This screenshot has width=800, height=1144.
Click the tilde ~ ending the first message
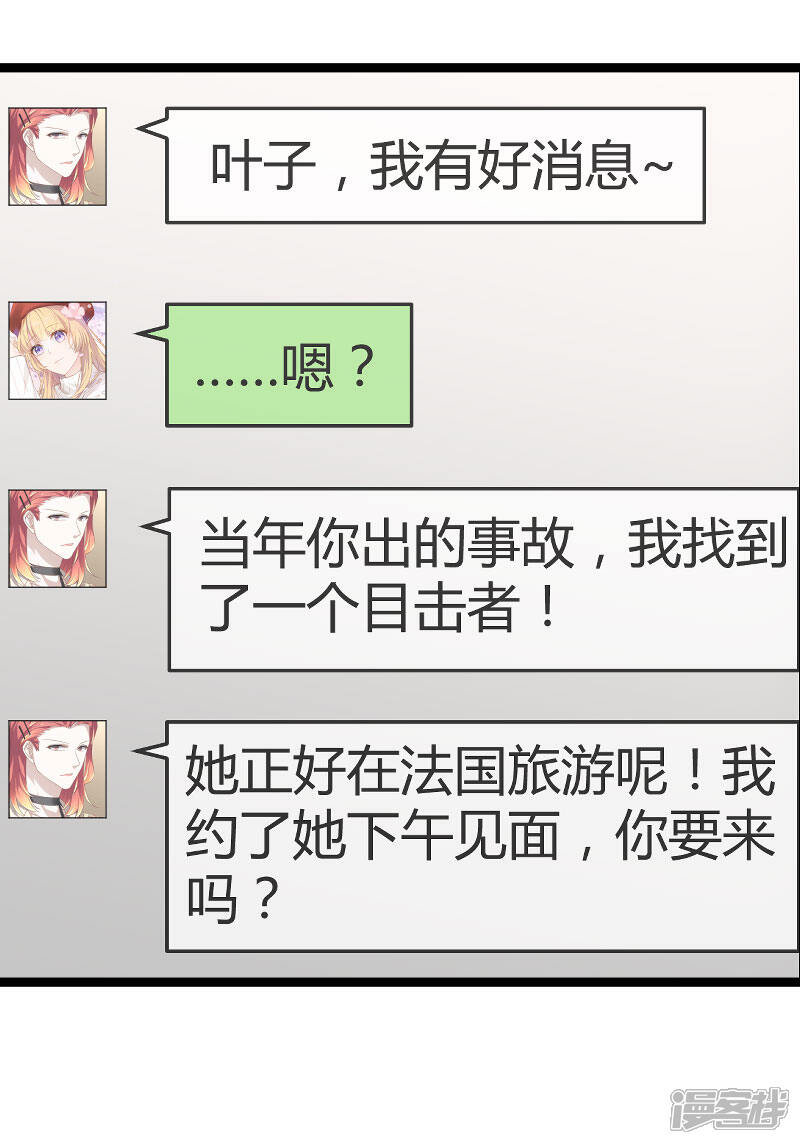(x=657, y=166)
